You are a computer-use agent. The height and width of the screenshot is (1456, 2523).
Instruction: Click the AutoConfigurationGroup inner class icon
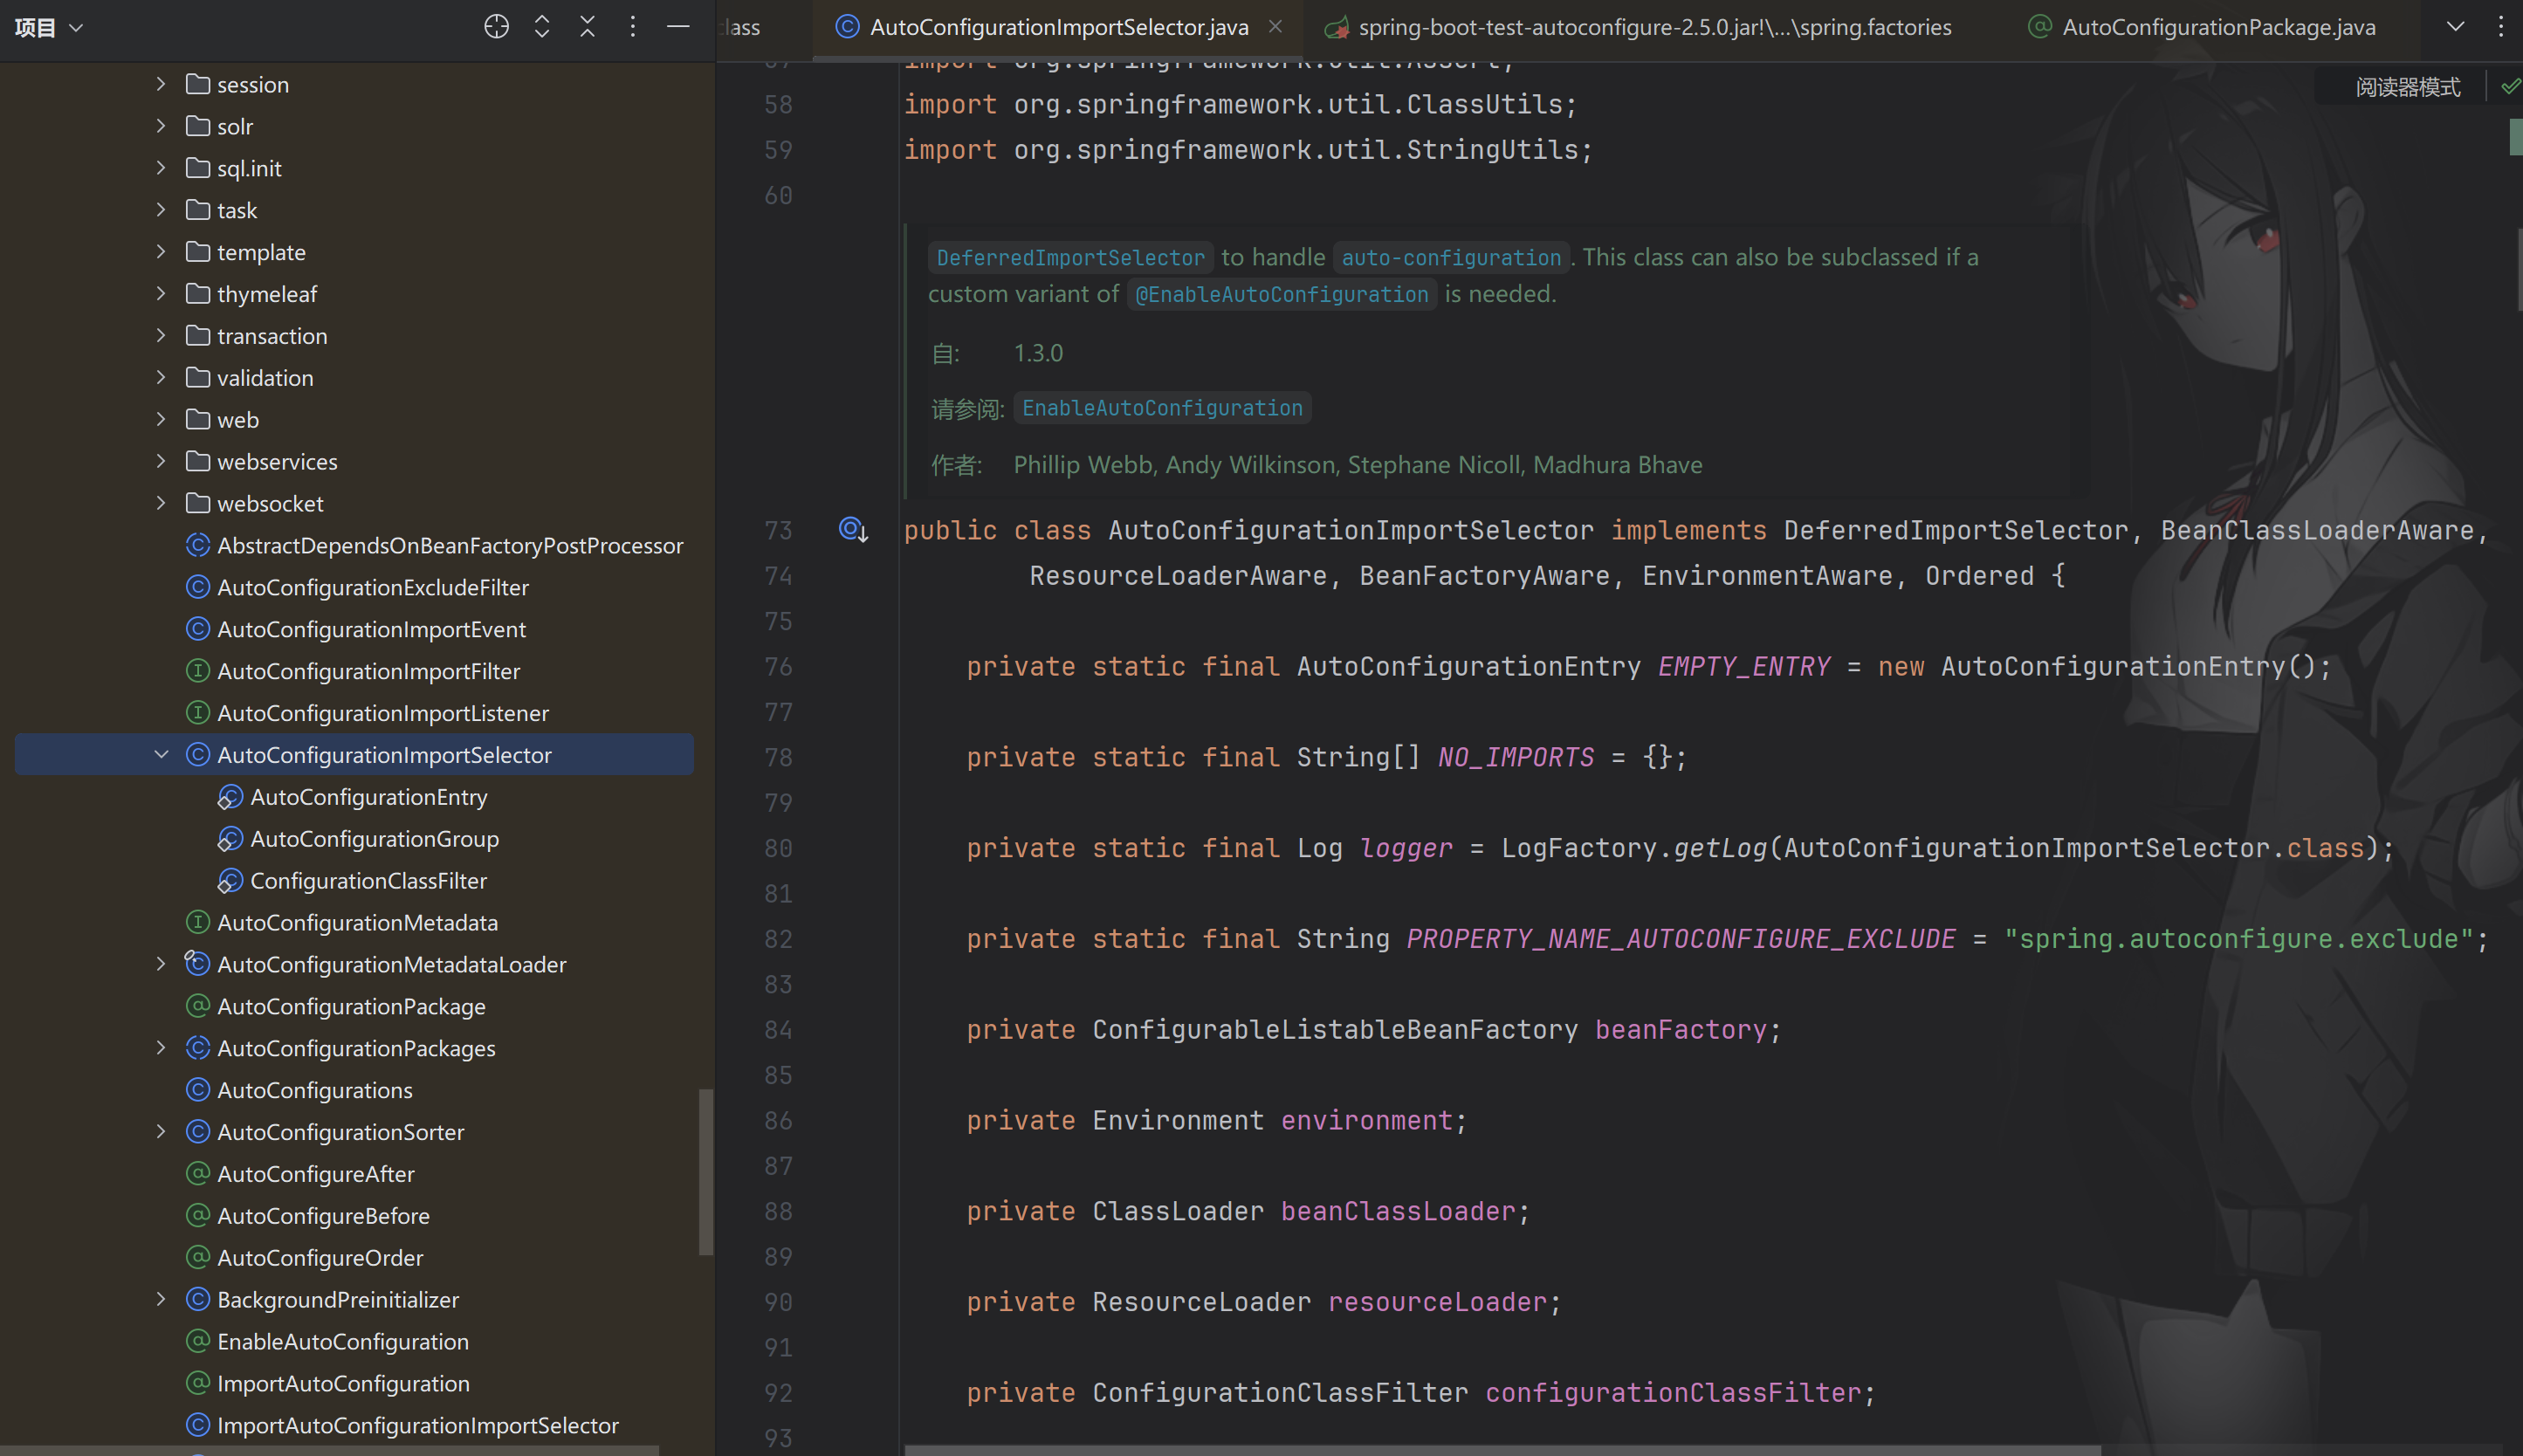[230, 839]
